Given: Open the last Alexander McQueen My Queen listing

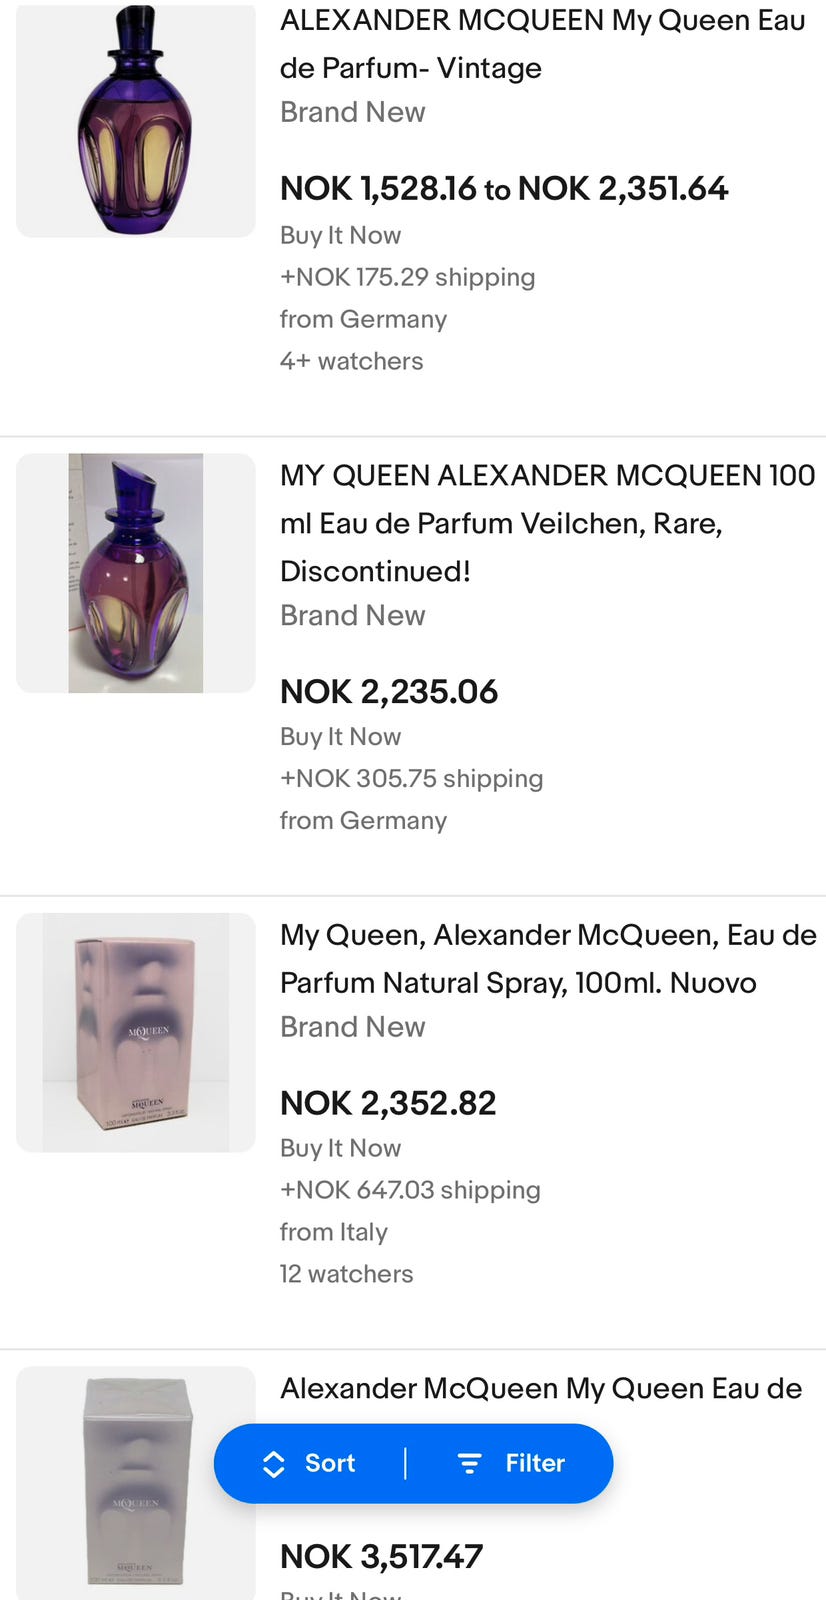Looking at the screenshot, I should pyautogui.click(x=541, y=1389).
